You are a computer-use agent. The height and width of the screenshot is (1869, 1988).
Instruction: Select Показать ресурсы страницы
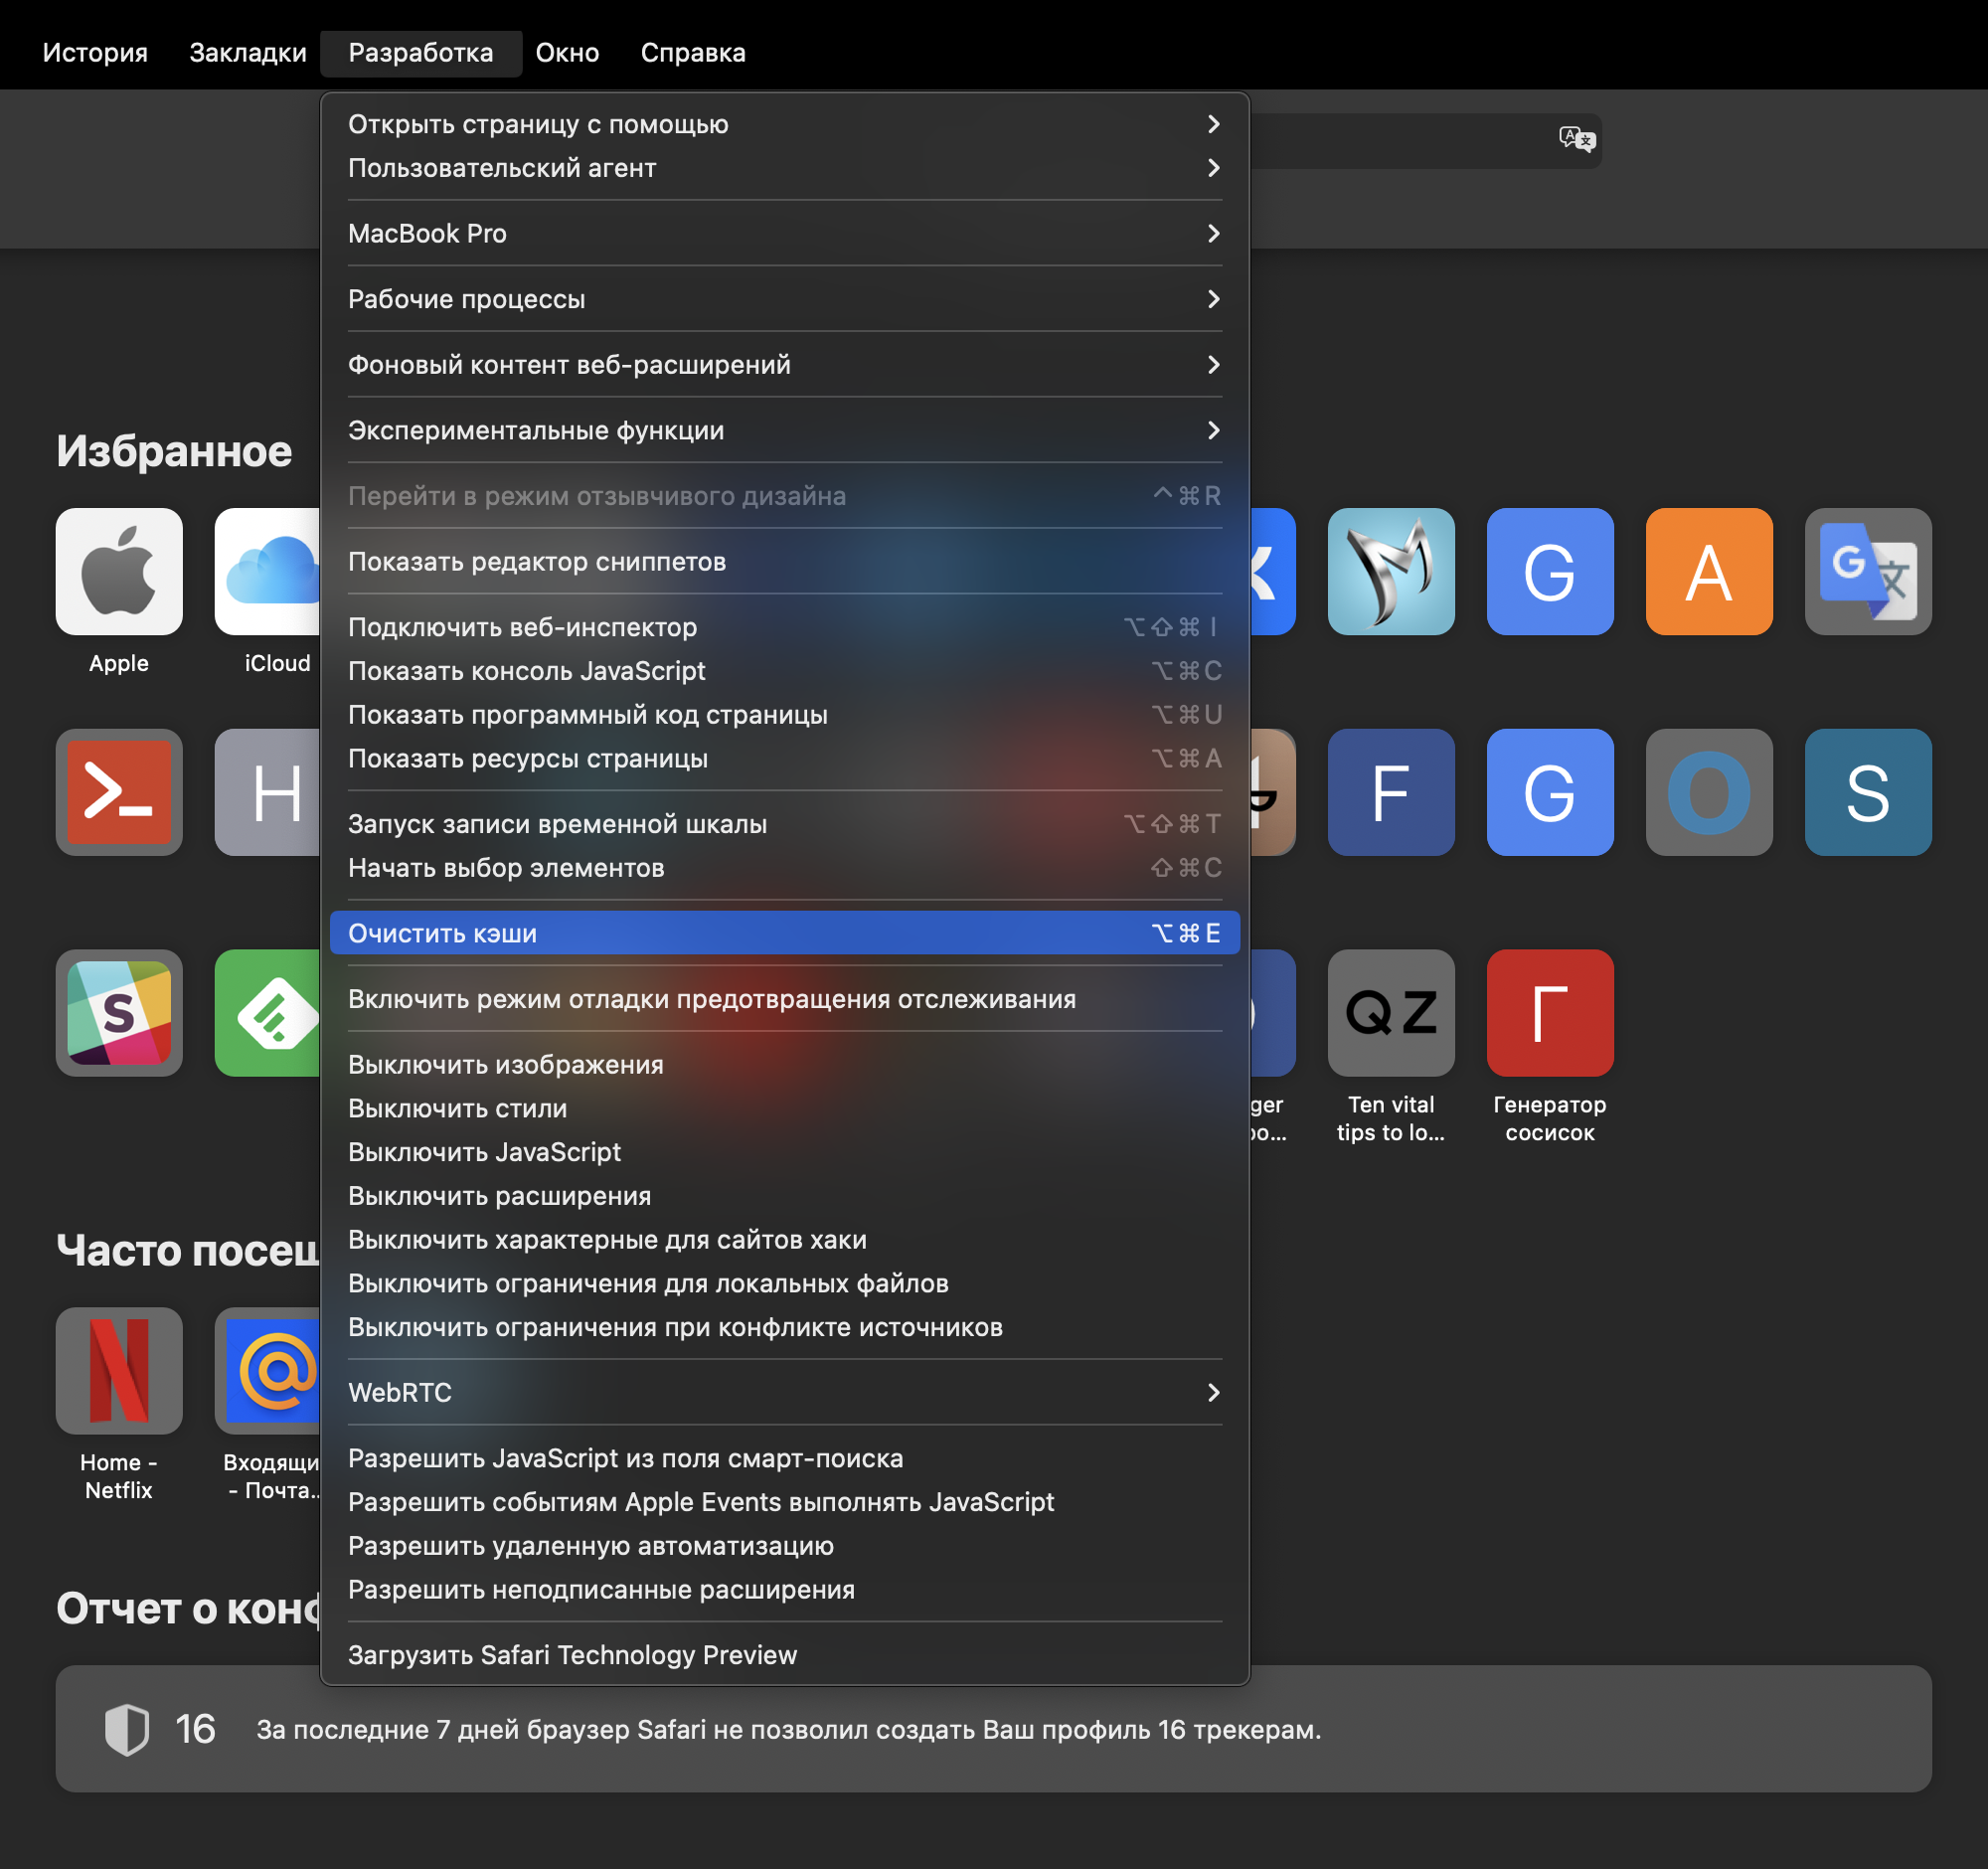click(785, 759)
